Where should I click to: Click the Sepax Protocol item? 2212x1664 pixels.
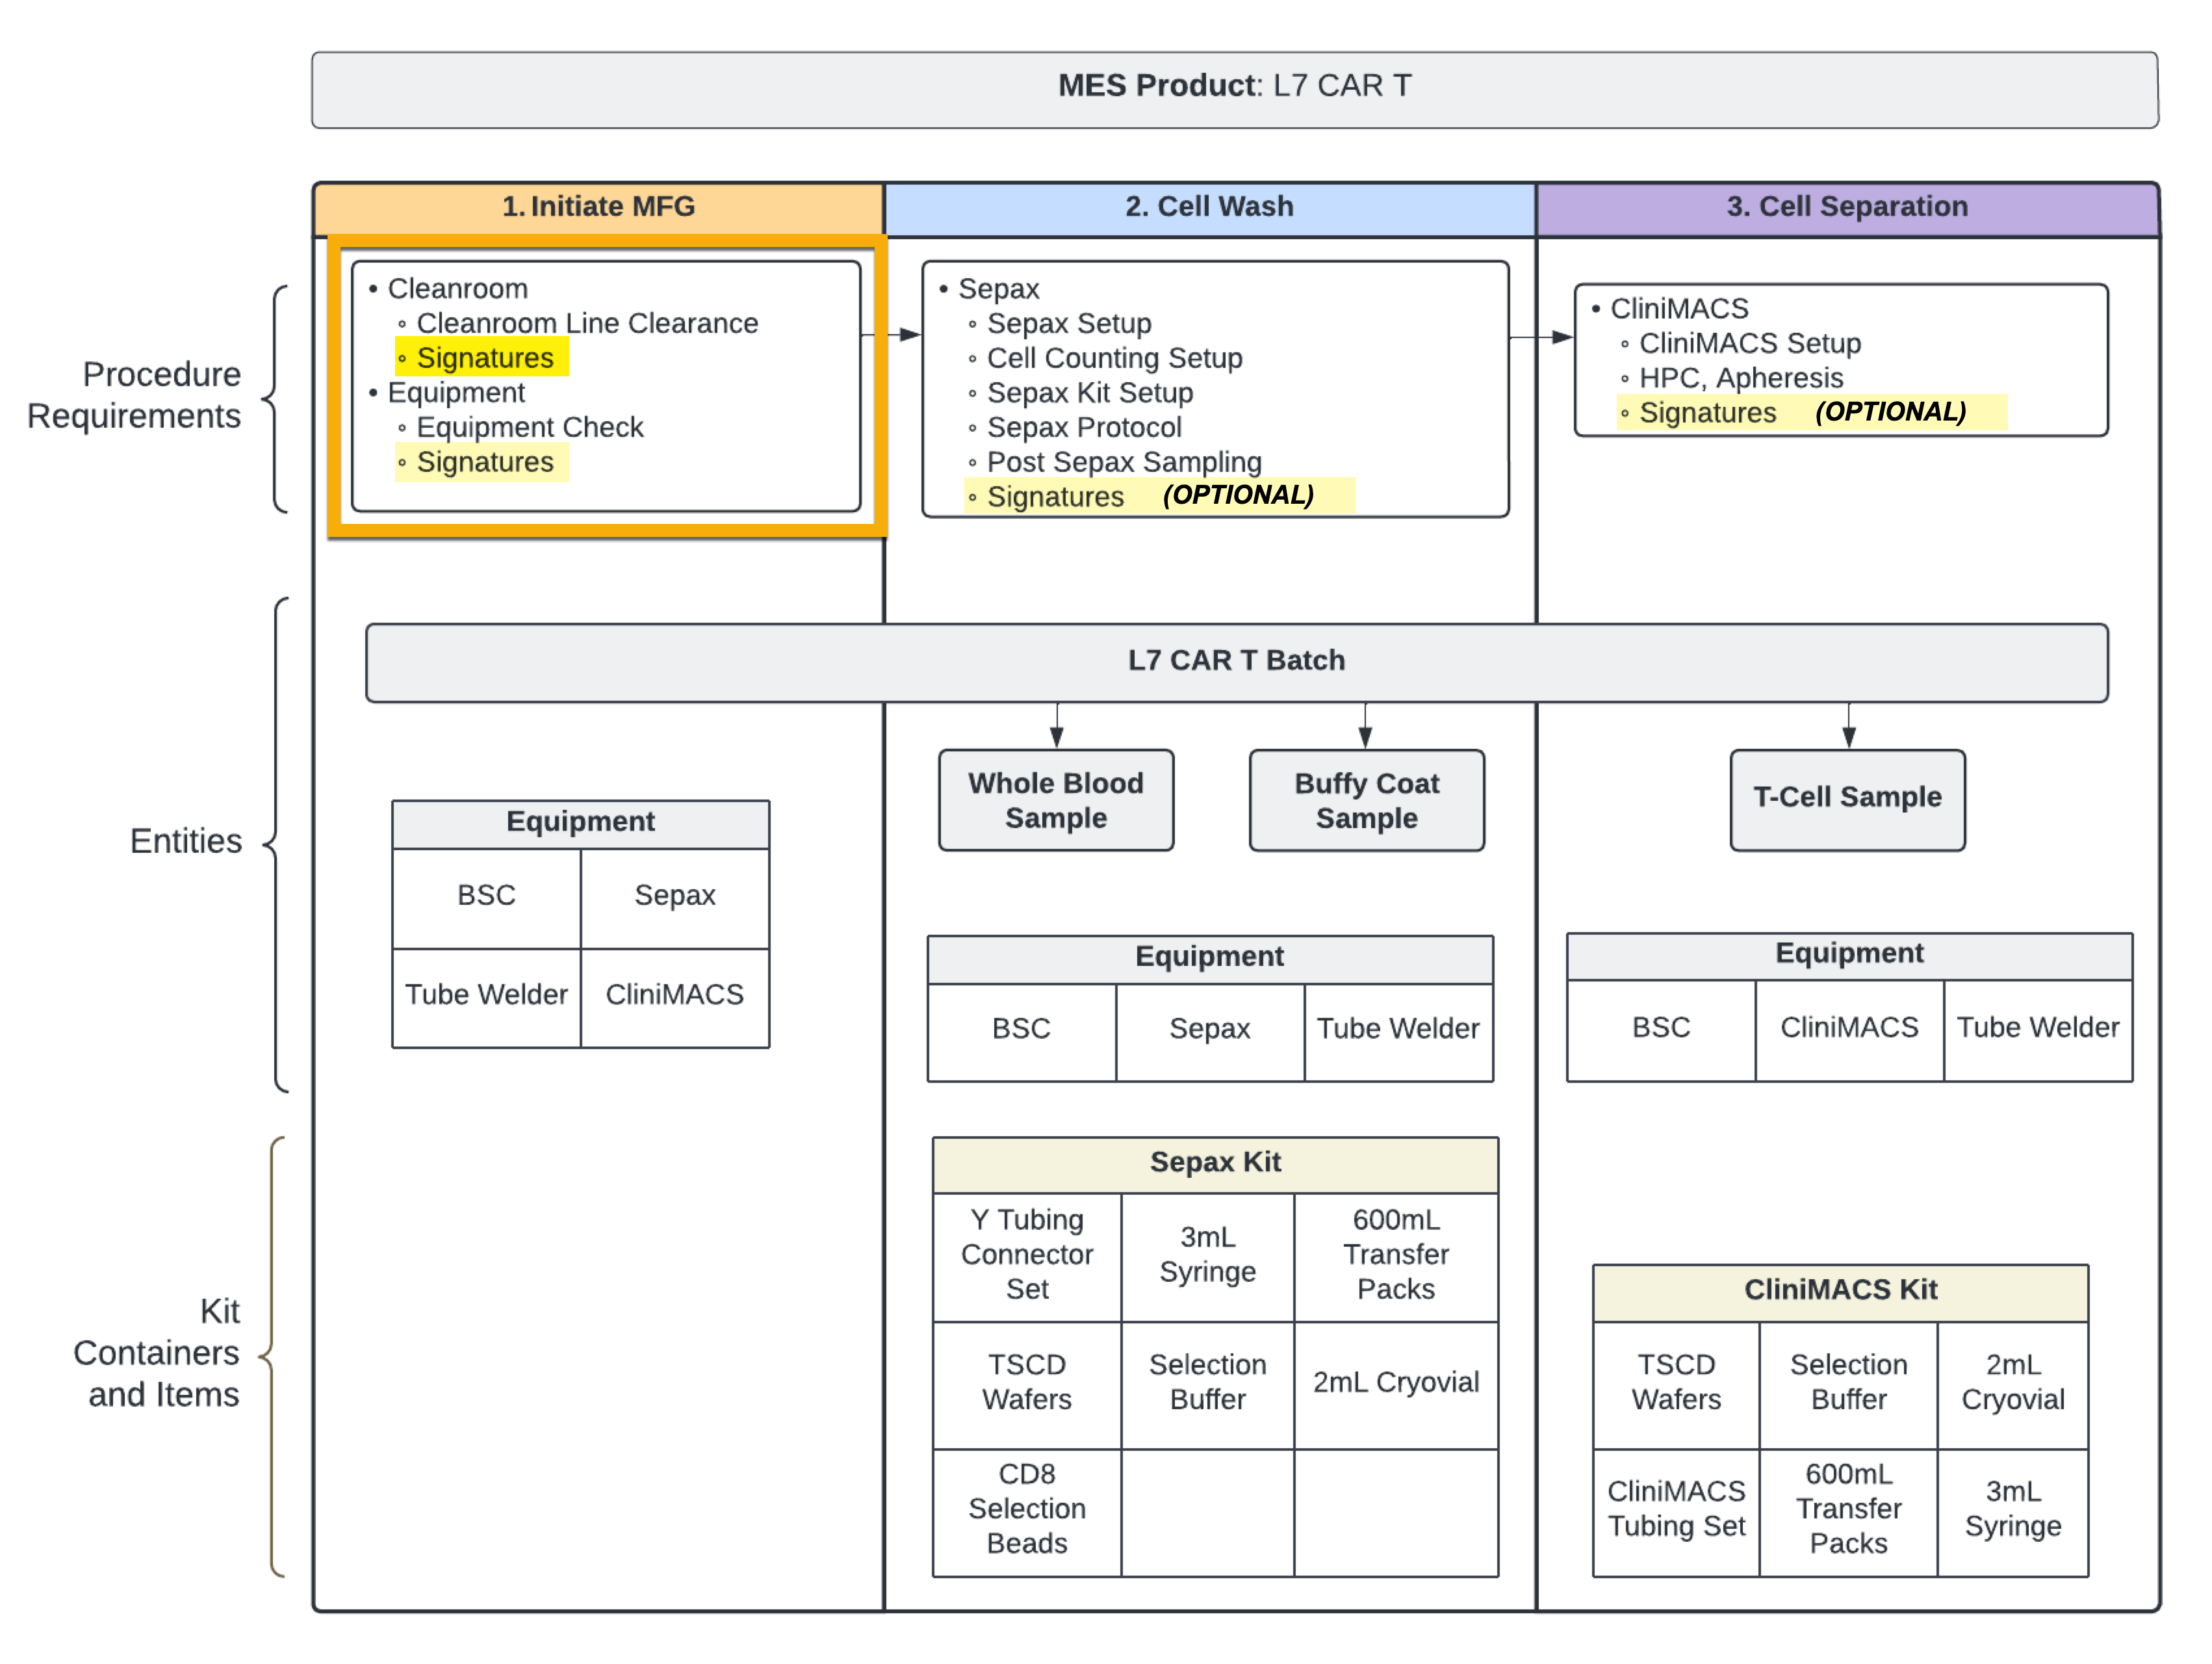click(x=1084, y=427)
